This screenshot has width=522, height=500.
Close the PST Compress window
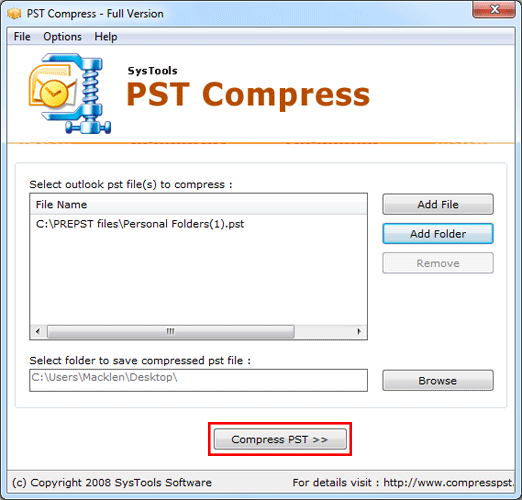pyautogui.click(x=494, y=10)
